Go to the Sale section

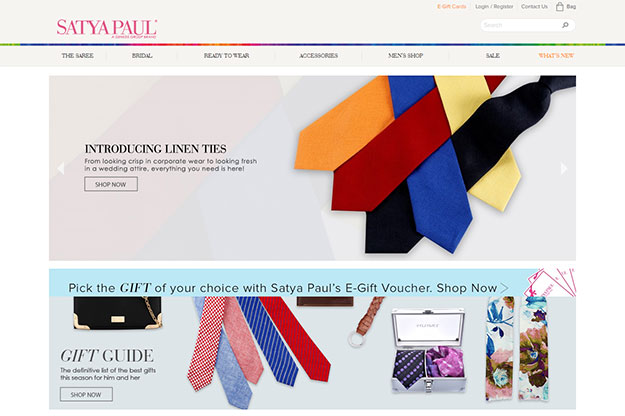(493, 56)
